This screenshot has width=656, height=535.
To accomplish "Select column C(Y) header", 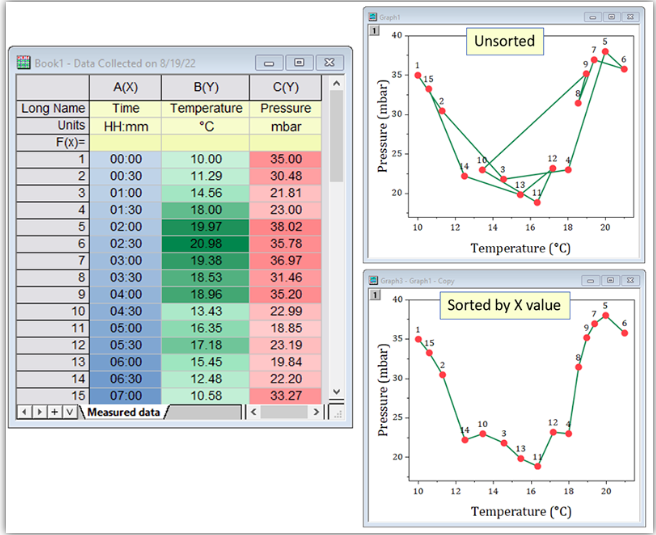I will 285,87.
